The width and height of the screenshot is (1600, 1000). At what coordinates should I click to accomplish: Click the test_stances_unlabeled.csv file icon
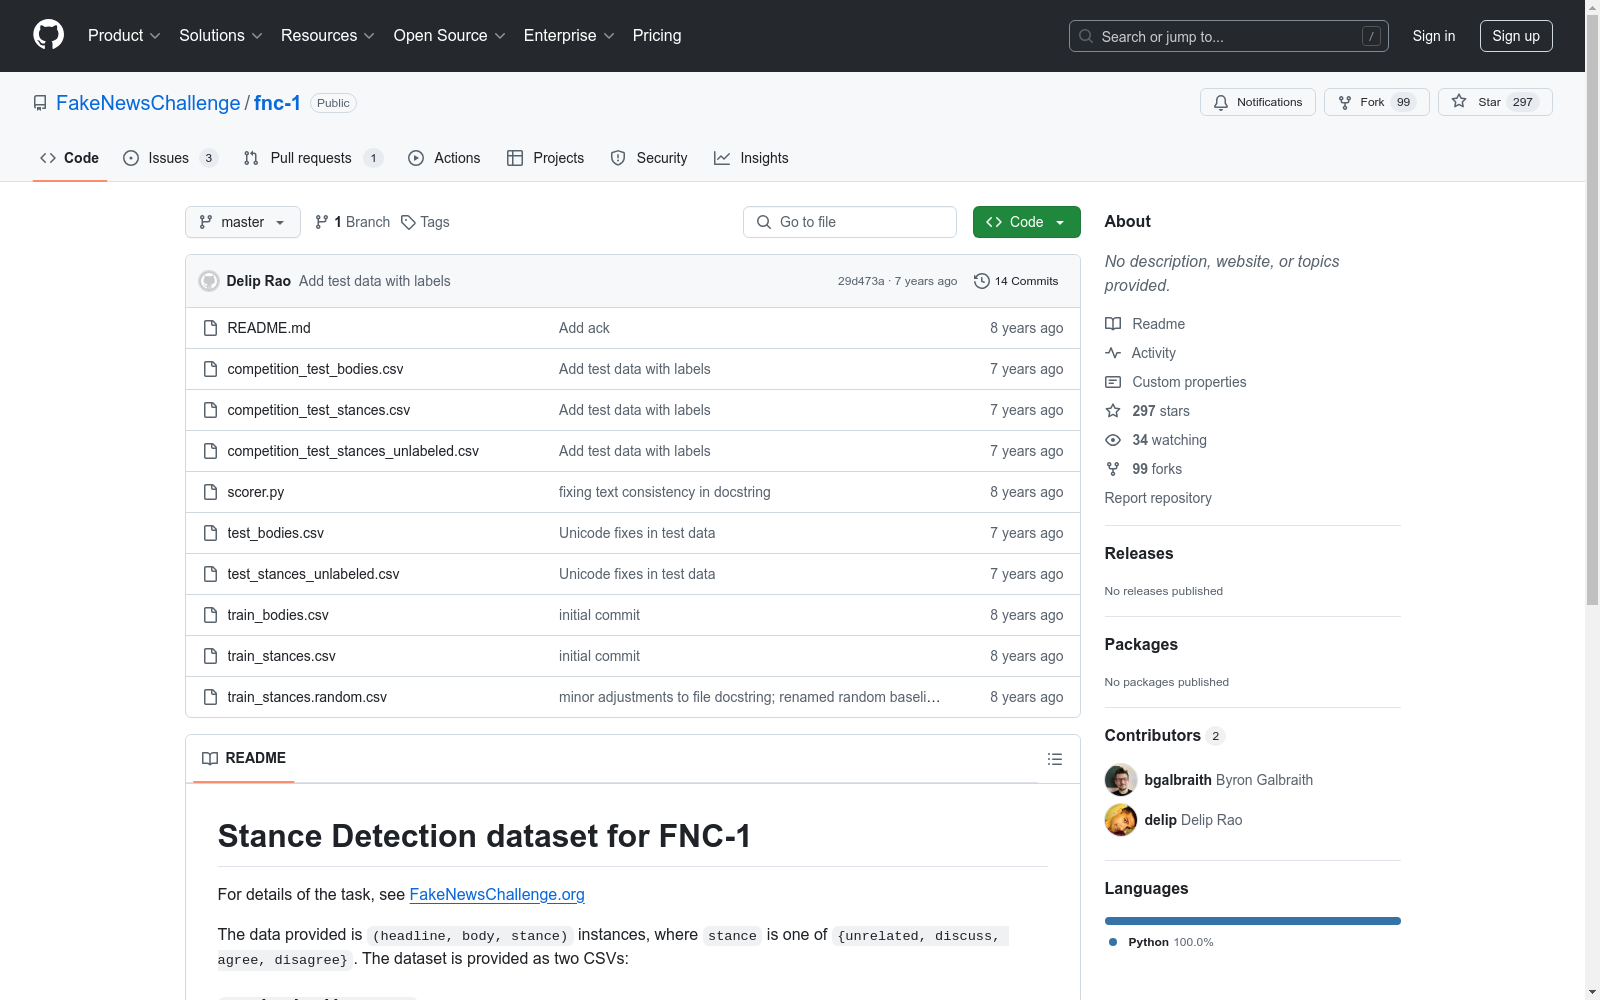click(x=210, y=574)
